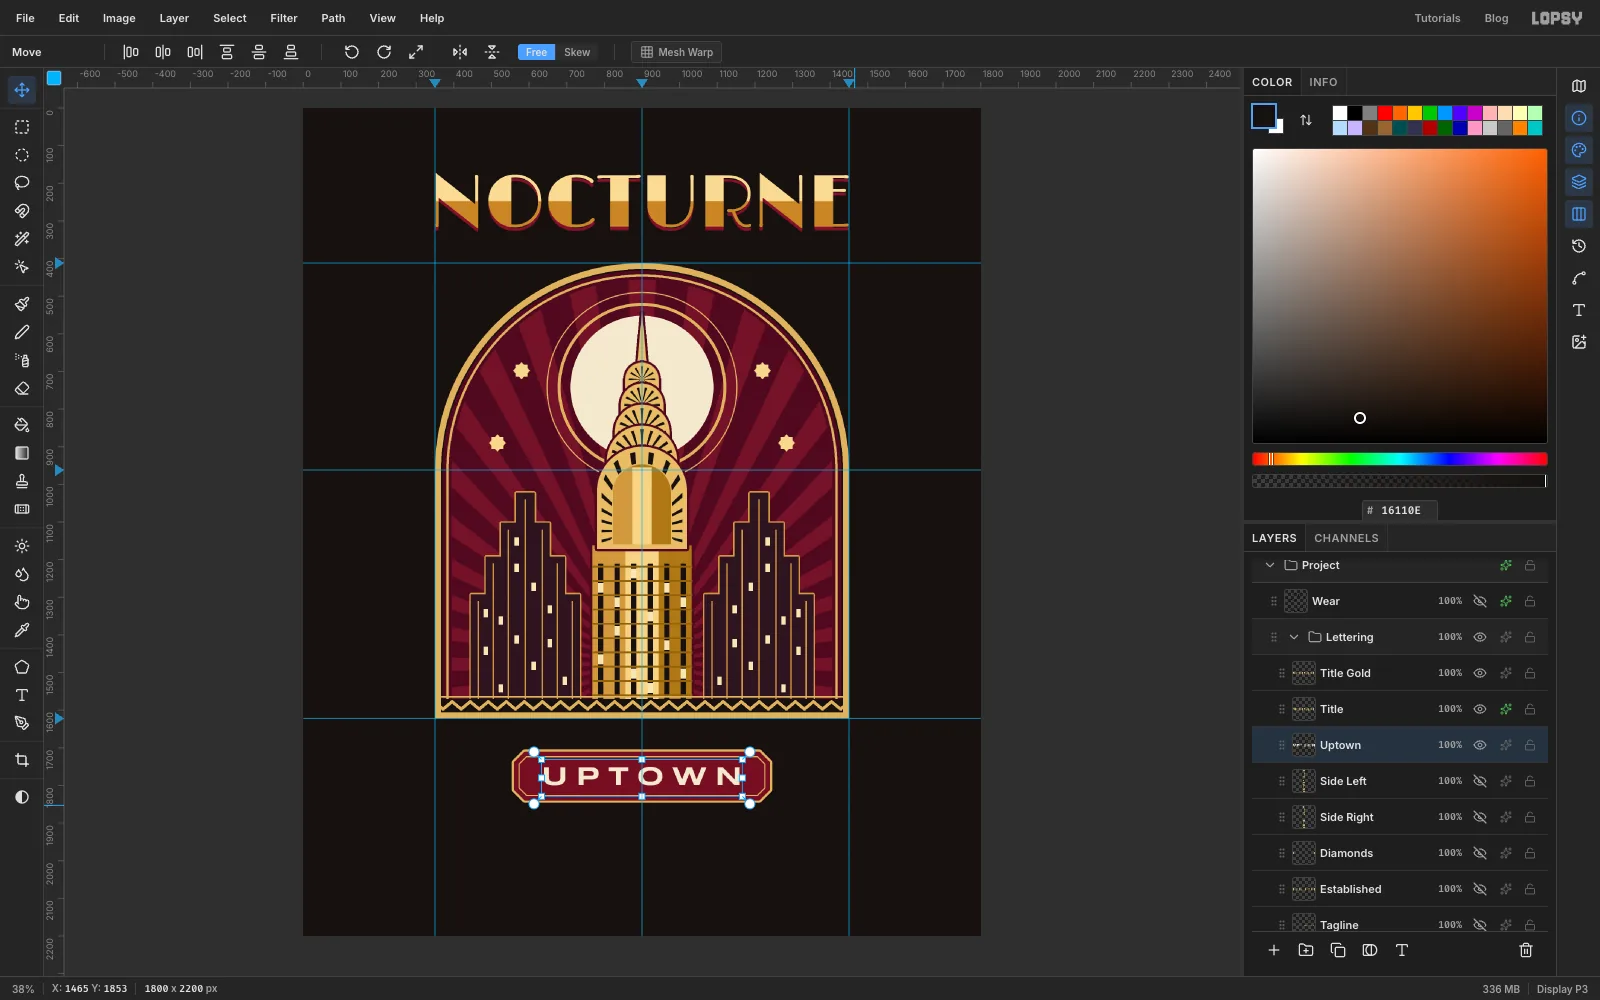1600x1000 pixels.
Task: Show the Wear layer
Action: pos(1480,601)
